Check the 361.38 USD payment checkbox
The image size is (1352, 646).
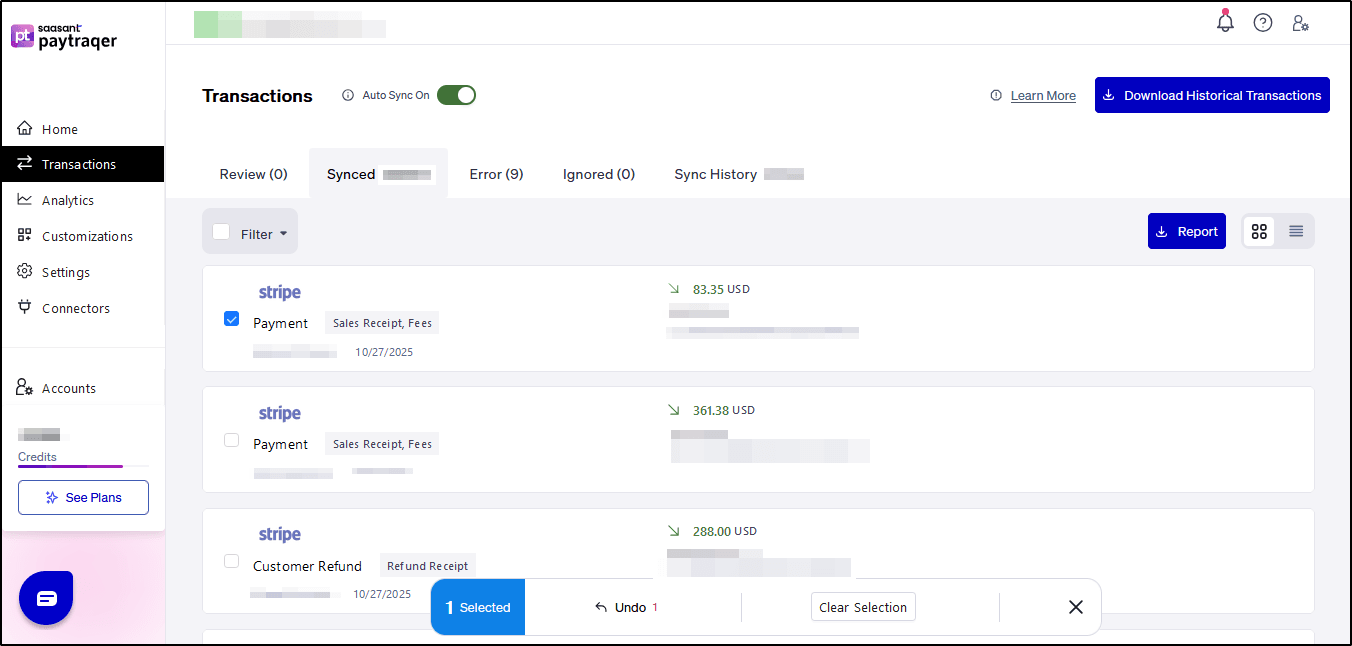point(232,440)
